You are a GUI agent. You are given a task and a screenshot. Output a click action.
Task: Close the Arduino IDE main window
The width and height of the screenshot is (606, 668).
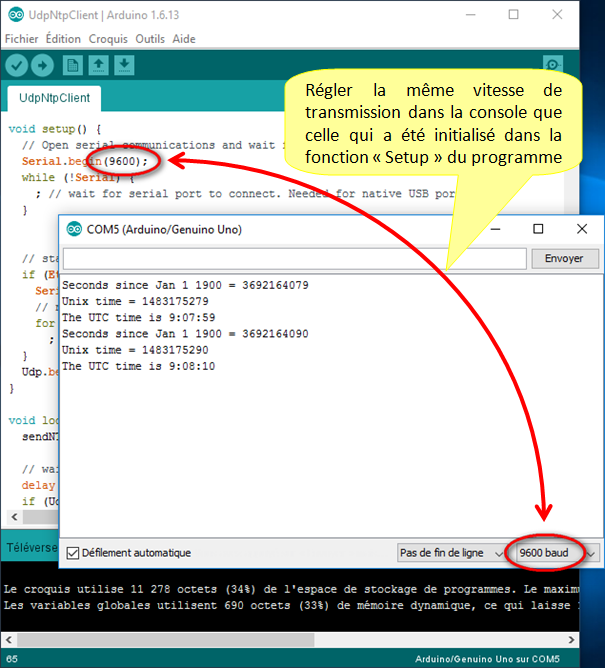coord(557,15)
